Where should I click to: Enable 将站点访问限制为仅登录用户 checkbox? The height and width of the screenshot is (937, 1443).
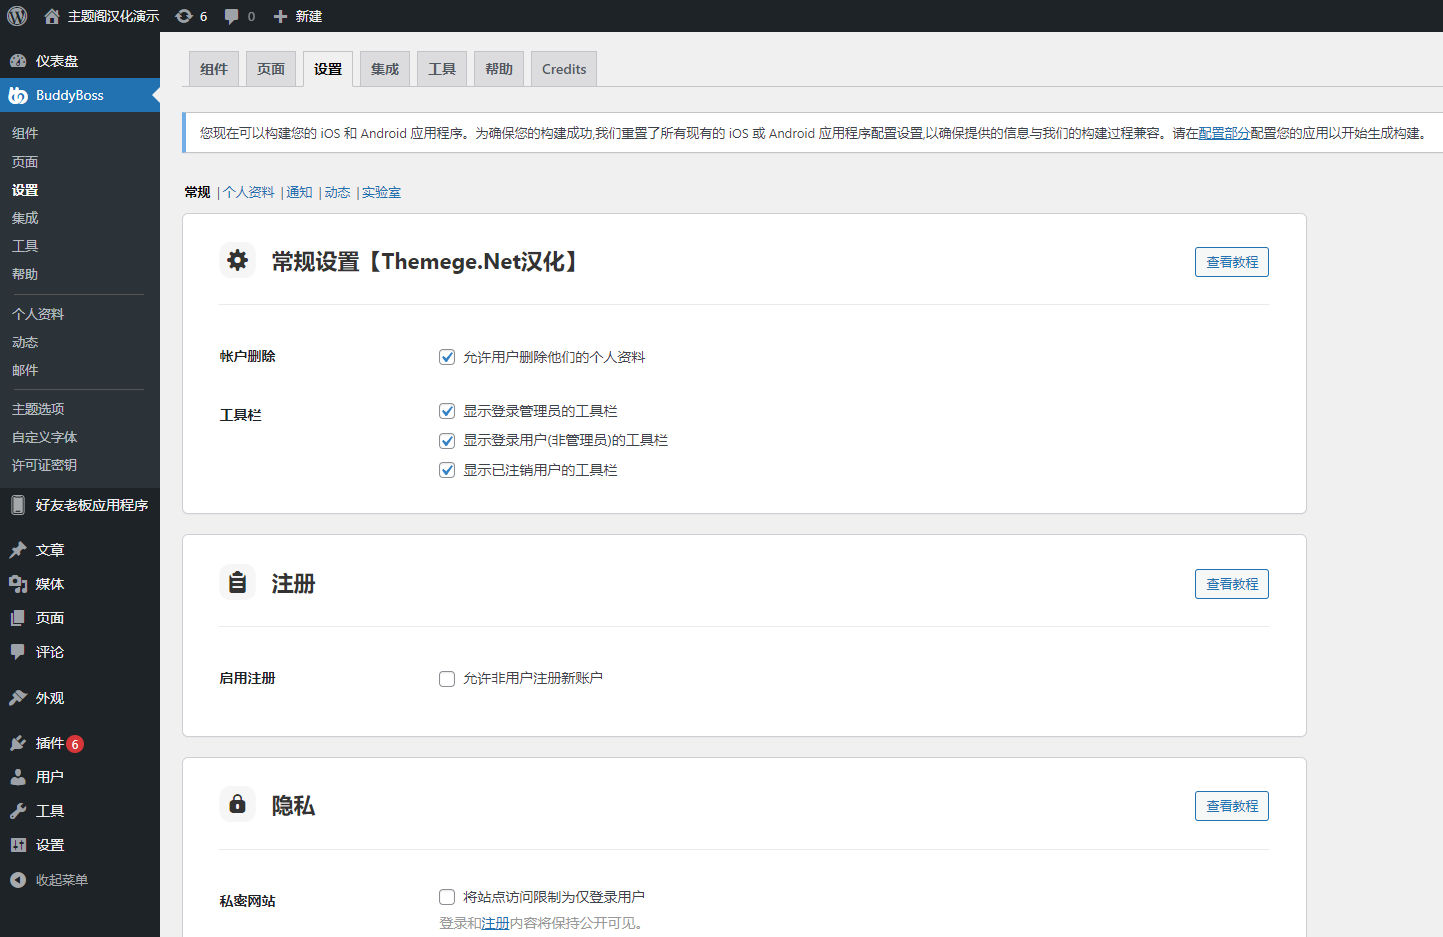pos(447,897)
